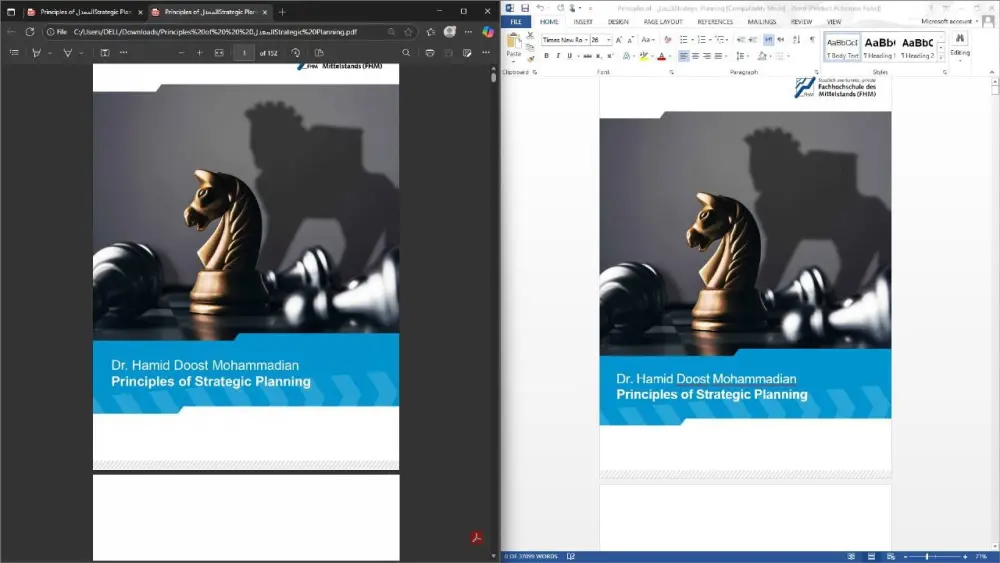1000x563 pixels.
Task: Click the red font color swatch
Action: pos(661,56)
